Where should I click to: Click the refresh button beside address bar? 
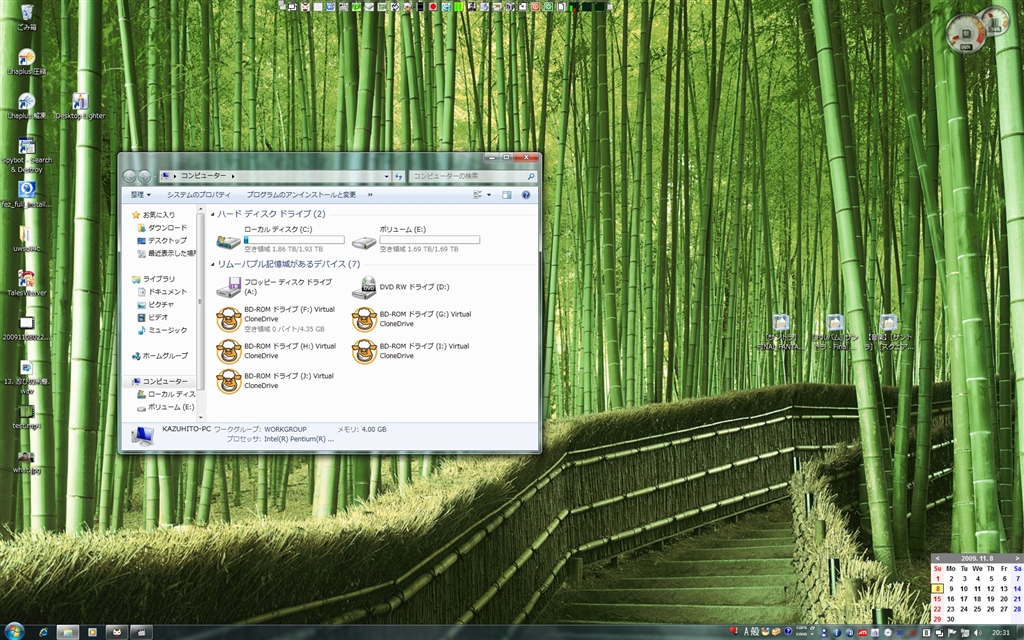398,176
